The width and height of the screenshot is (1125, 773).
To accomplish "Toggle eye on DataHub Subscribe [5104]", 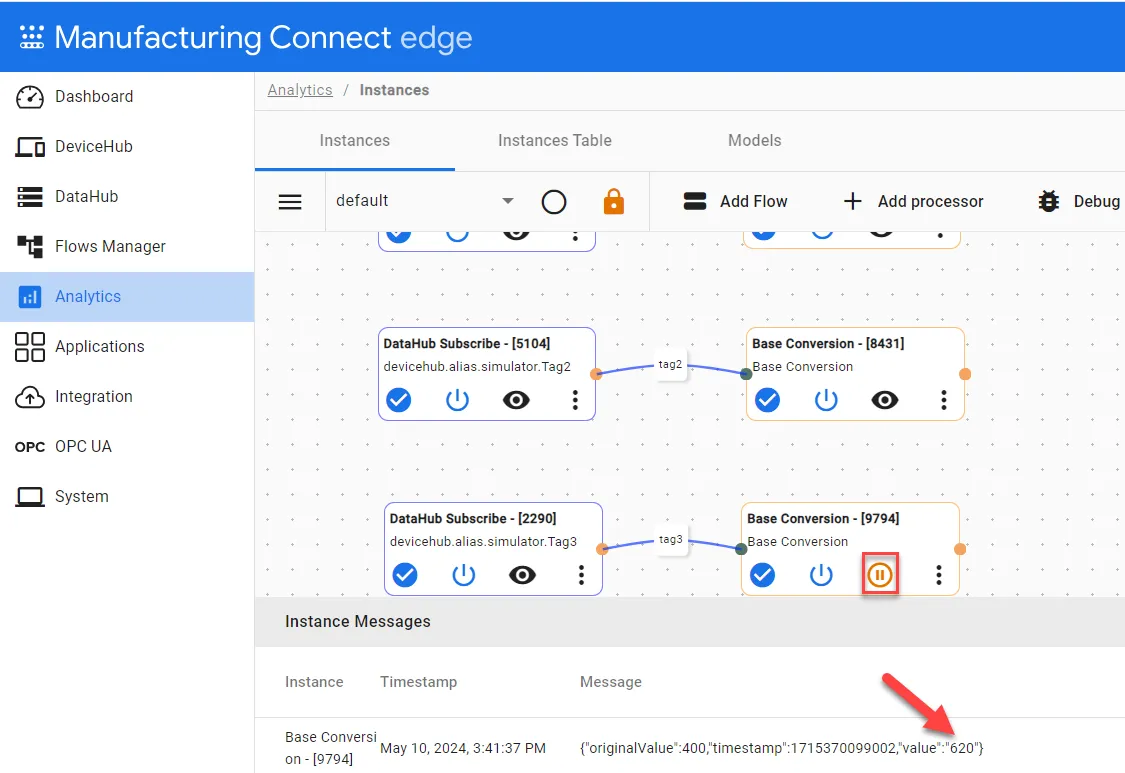I will coord(516,400).
